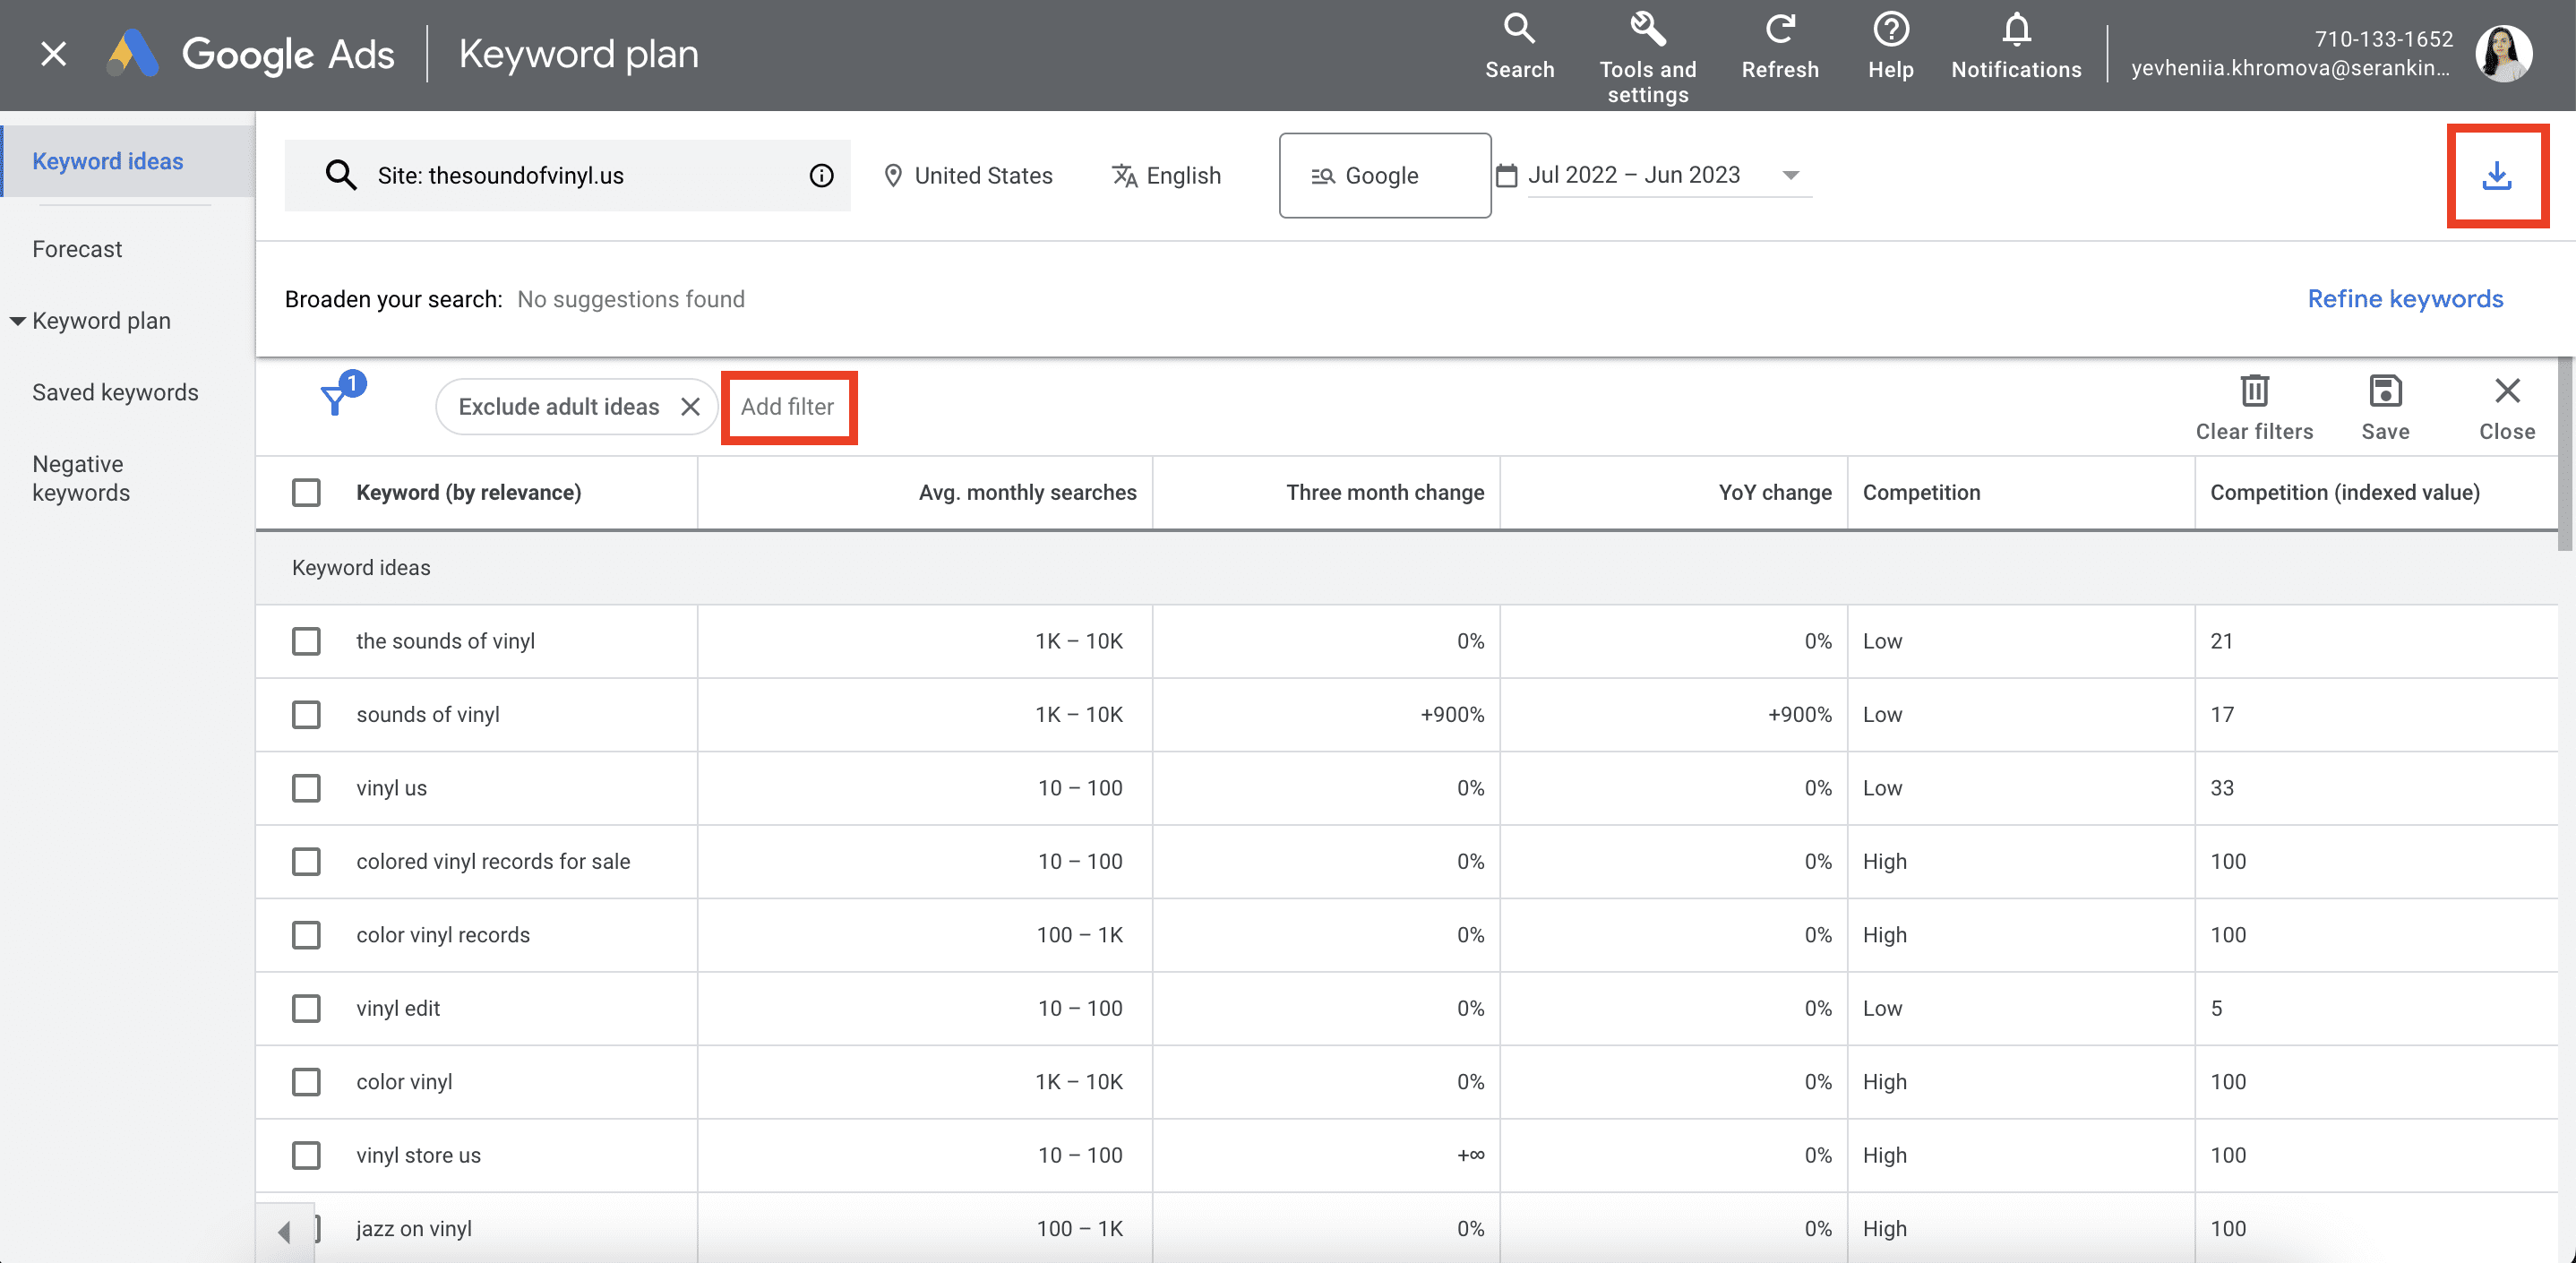
Task: Check the colored vinyl records for sale keyword
Action: pyautogui.click(x=307, y=861)
